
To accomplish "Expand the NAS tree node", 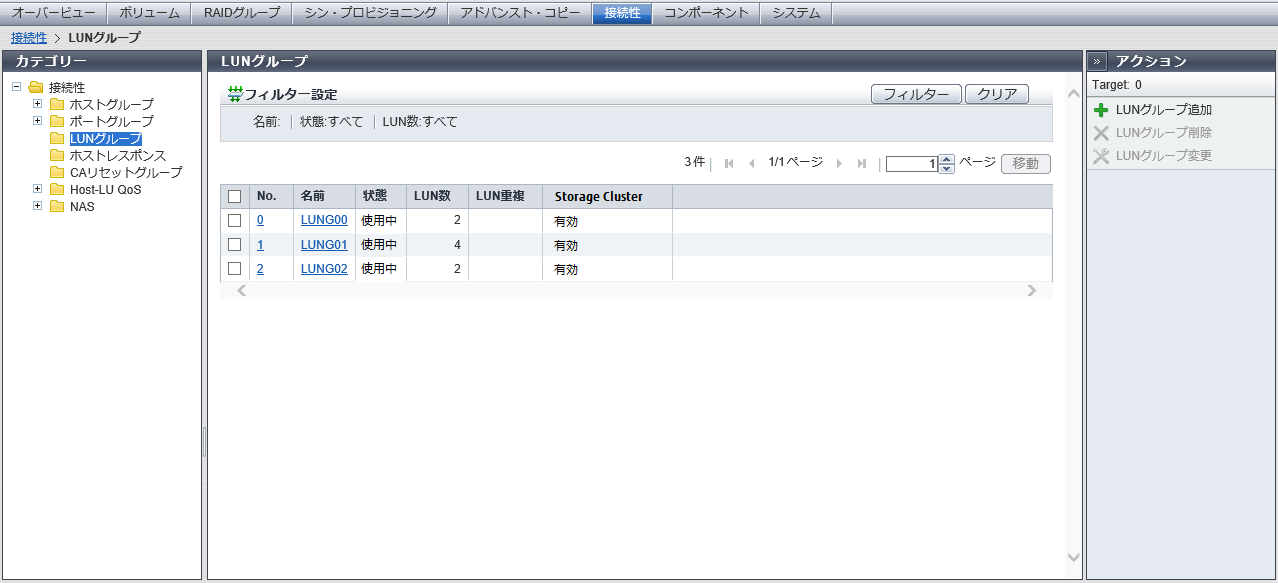I will click(x=38, y=206).
